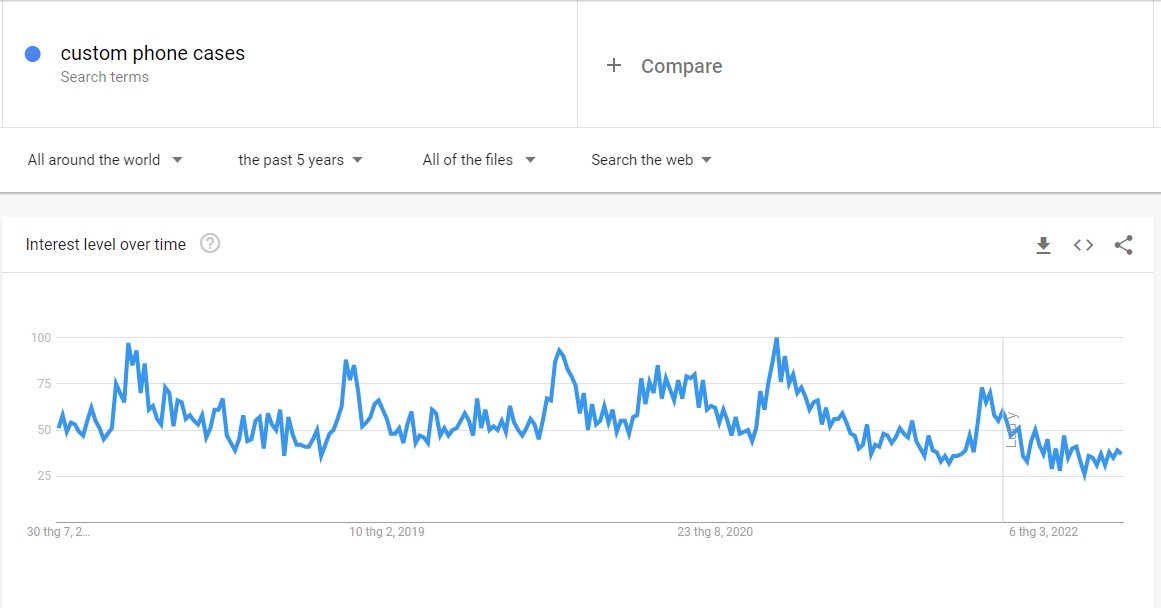This screenshot has height=608, width=1161.
Task: Open help for Interest level over time
Action: pos(210,244)
